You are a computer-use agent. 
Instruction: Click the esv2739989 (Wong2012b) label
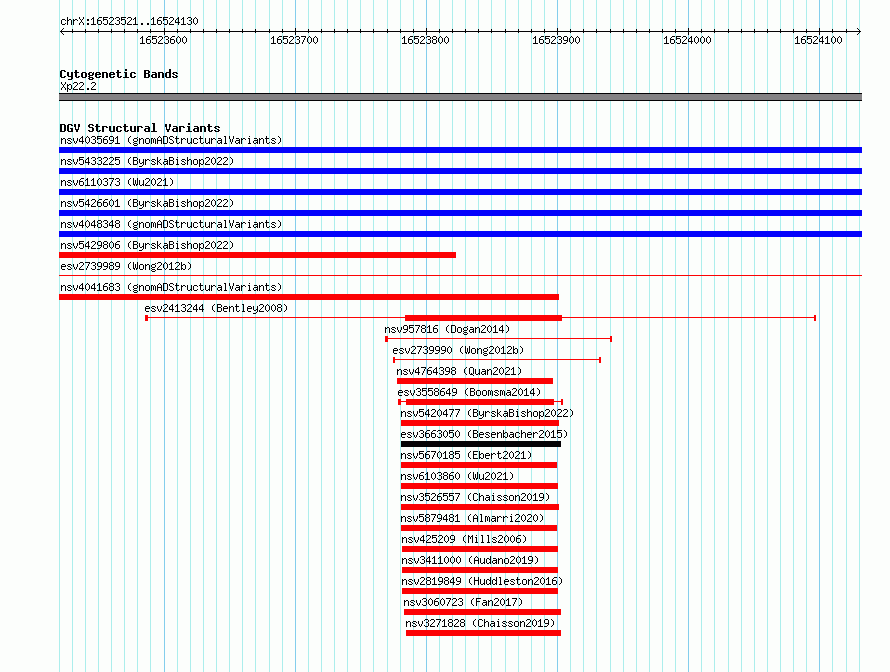(126, 266)
